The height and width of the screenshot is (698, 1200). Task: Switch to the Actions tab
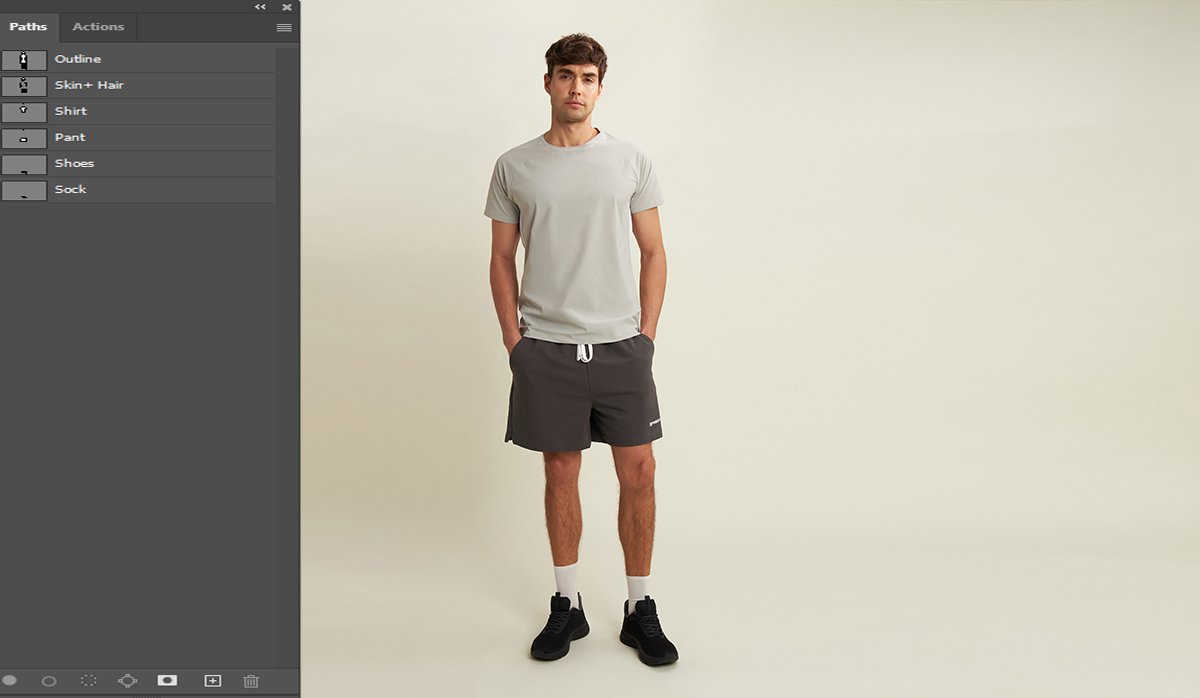point(98,27)
